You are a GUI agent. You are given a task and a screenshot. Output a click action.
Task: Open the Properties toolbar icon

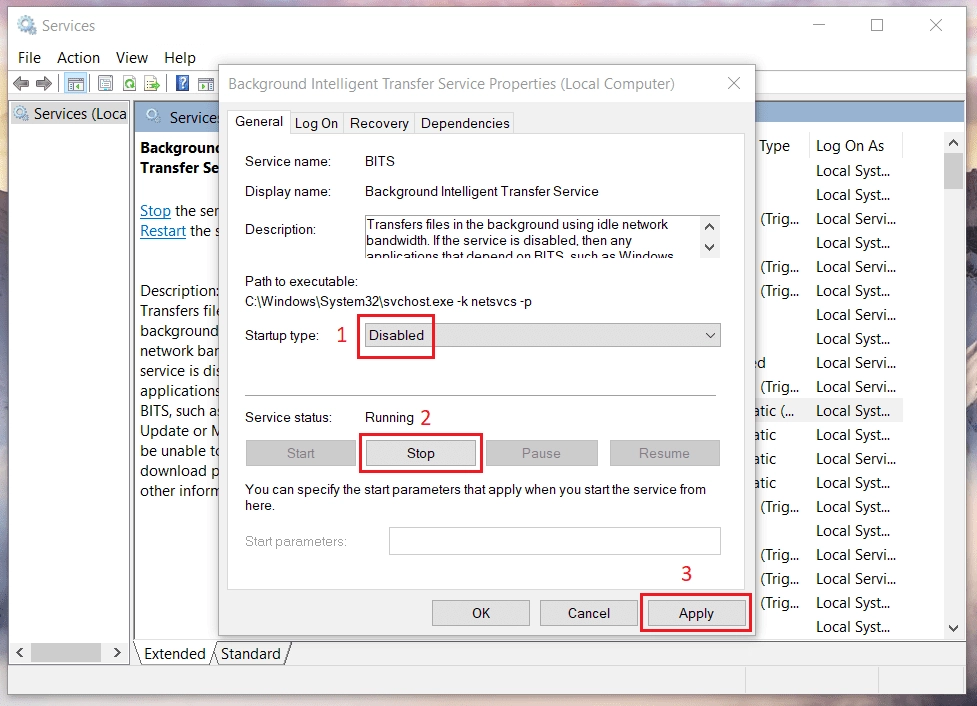[105, 83]
